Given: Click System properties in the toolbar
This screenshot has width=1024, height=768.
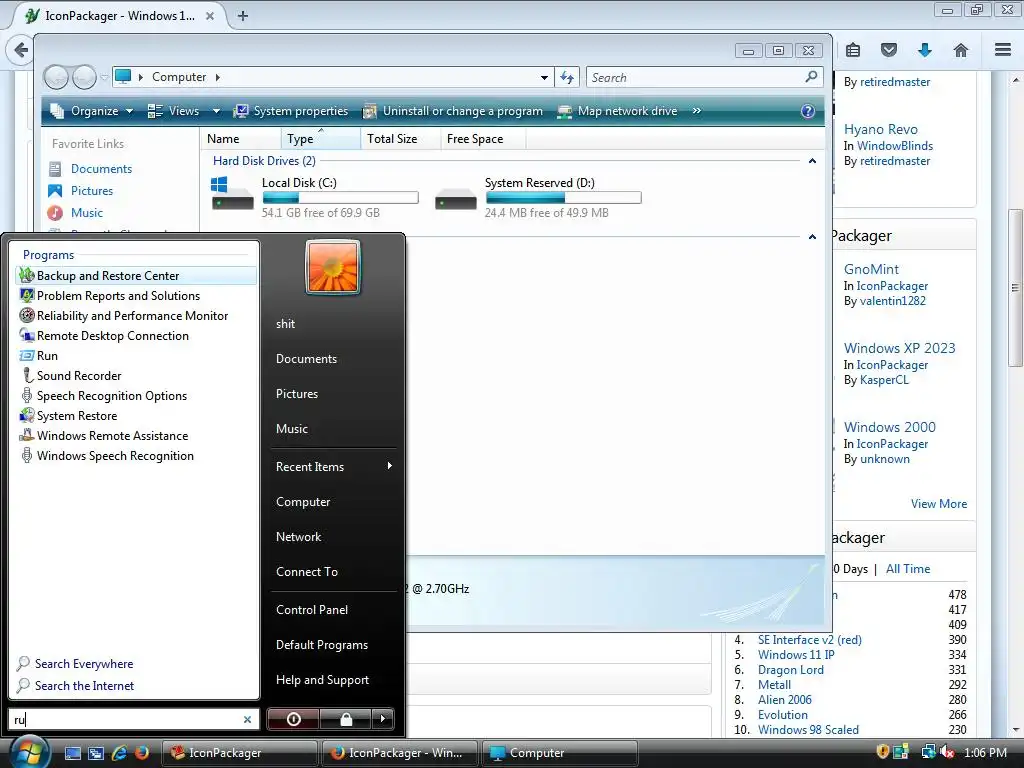Looking at the screenshot, I should pos(291,111).
